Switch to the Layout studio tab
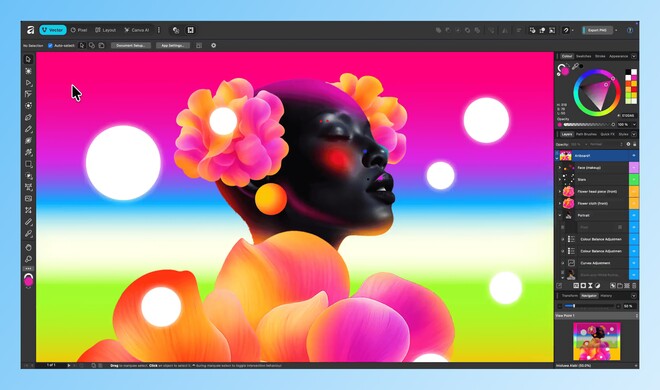The width and height of the screenshot is (660, 390). click(105, 30)
